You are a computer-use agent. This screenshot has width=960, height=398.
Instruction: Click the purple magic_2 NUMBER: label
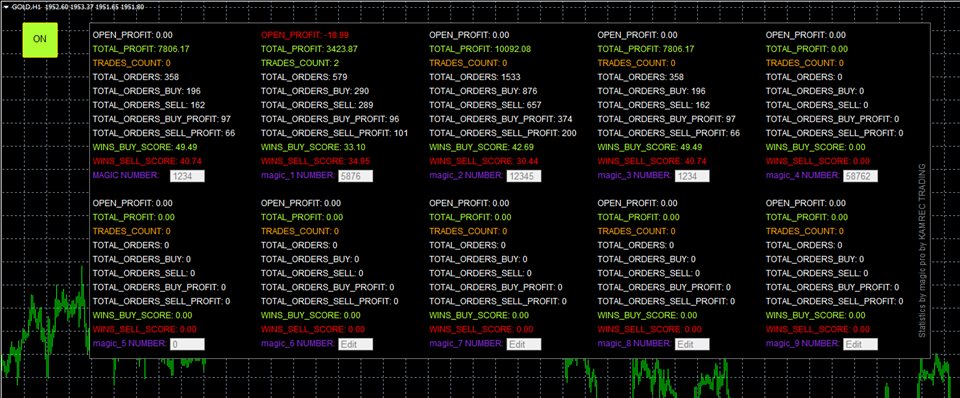point(467,176)
